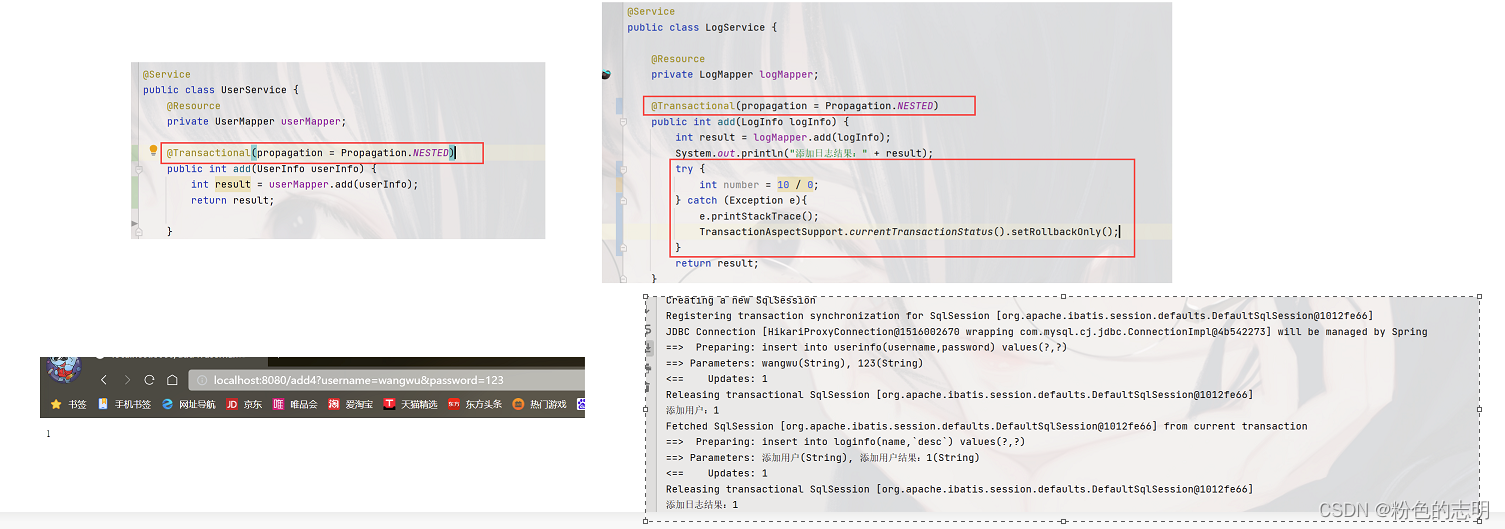Open the 京东 bookmark

click(x=244, y=404)
